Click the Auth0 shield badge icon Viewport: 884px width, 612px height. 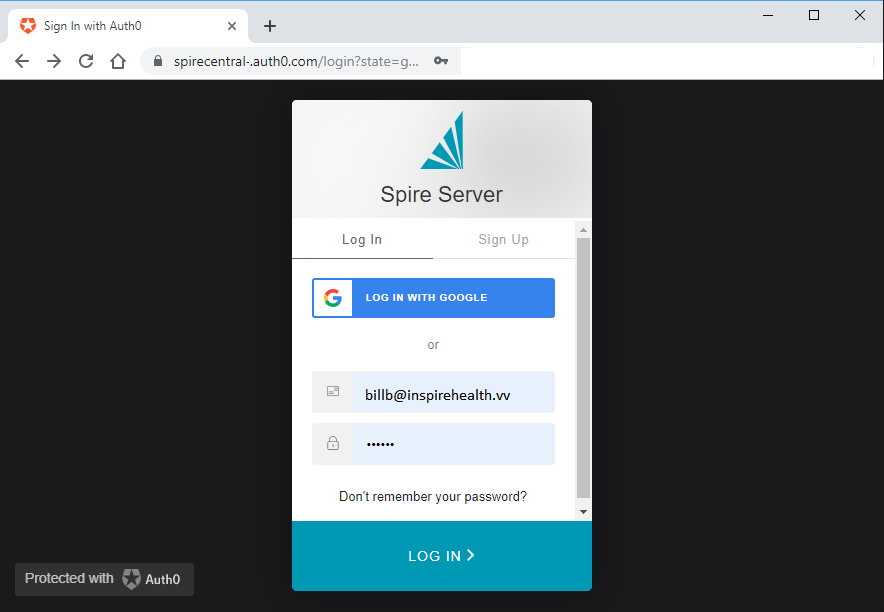[131, 579]
